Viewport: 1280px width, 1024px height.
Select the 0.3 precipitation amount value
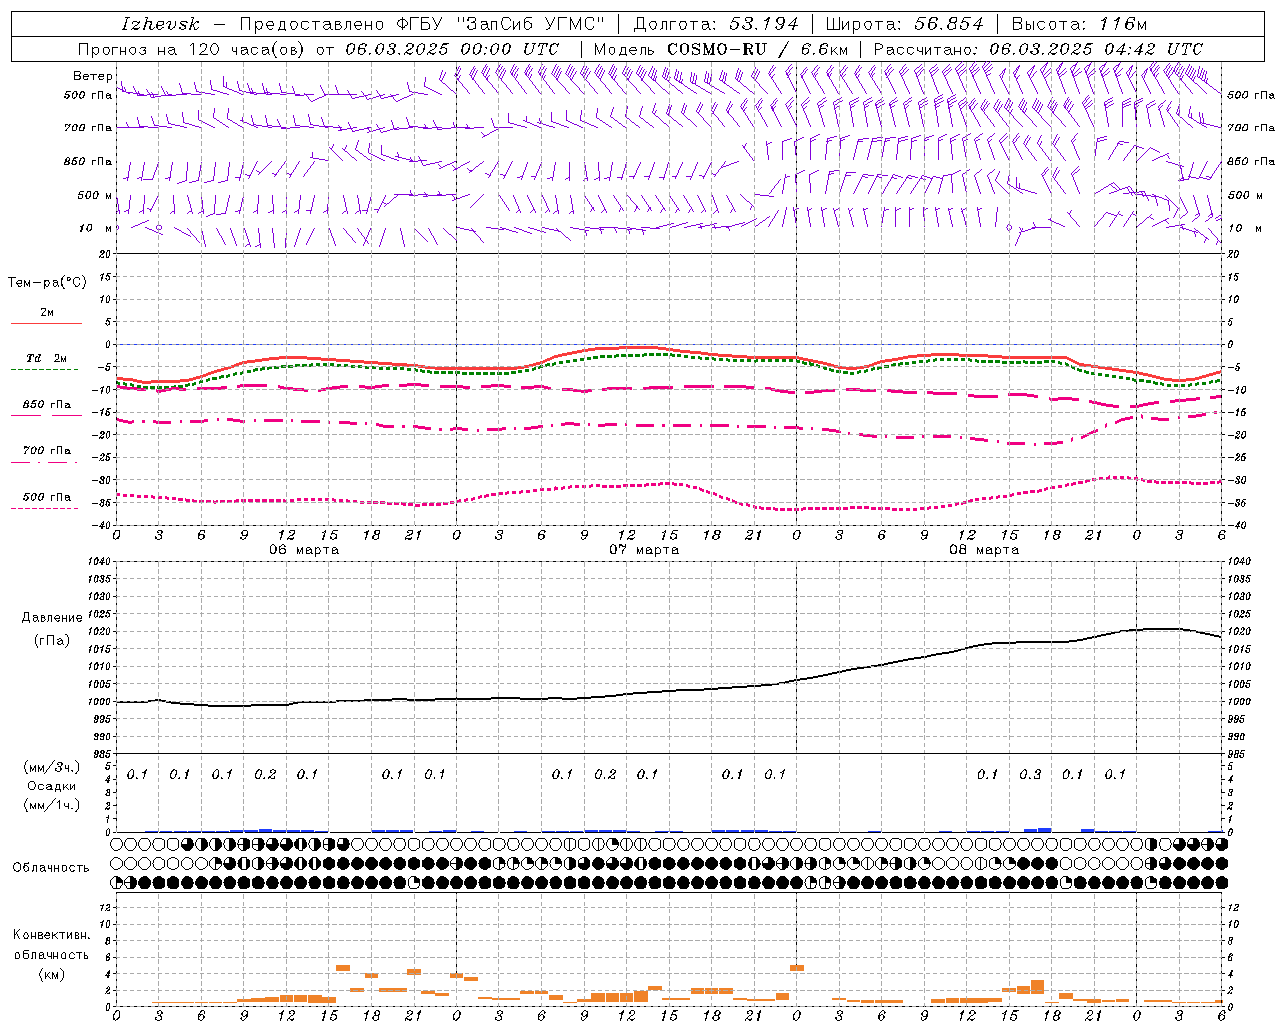point(1030,775)
